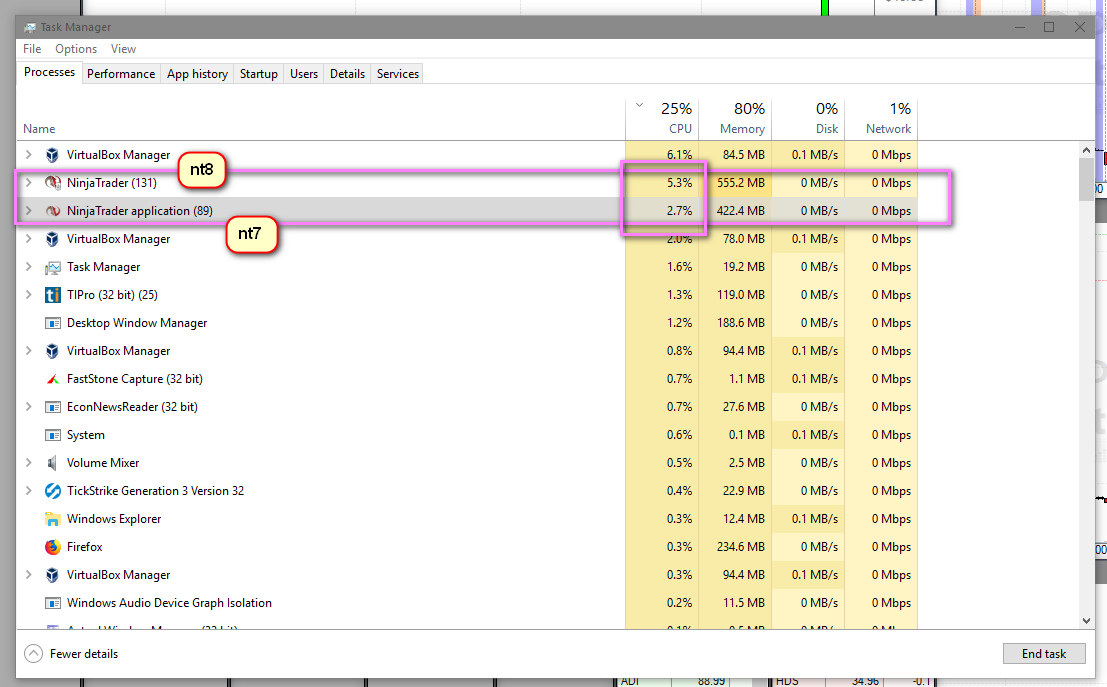Click the 555.2 MB memory value
Image resolution: width=1107 pixels, height=687 pixels.
click(x=741, y=183)
